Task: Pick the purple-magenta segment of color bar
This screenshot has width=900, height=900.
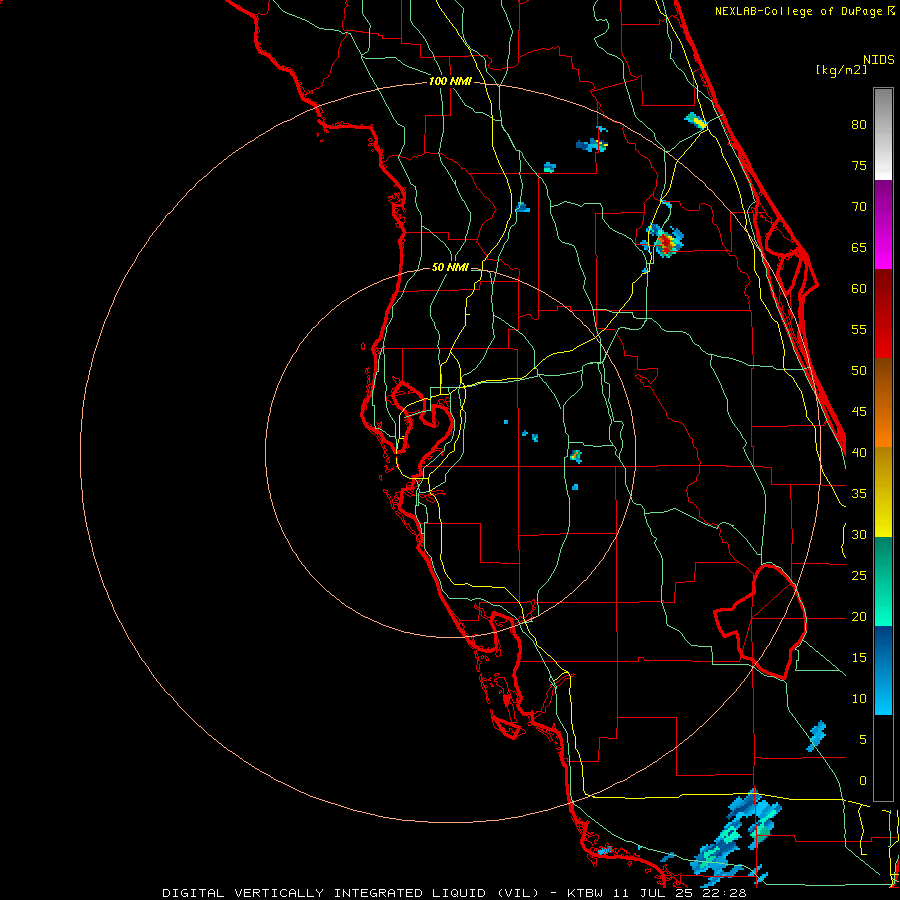Action: pyautogui.click(x=883, y=225)
